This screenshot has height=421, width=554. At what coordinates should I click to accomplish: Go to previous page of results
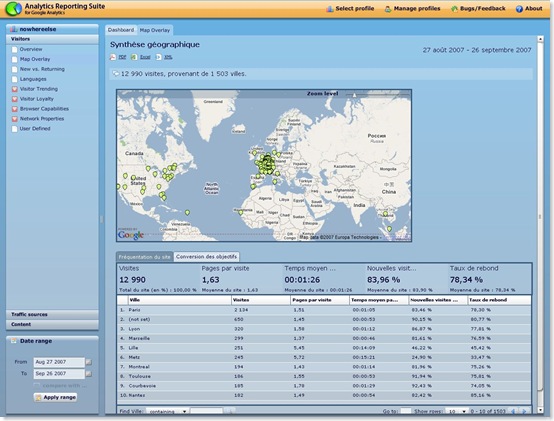(513, 411)
